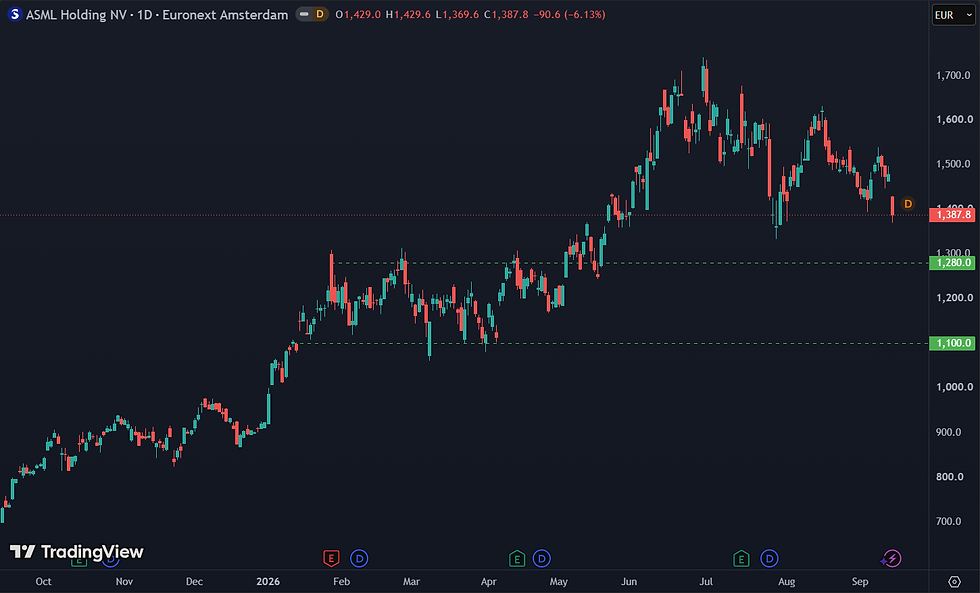Image resolution: width=980 pixels, height=593 pixels.
Task: Select the red 1,387.8 current price label
Action: (952, 214)
